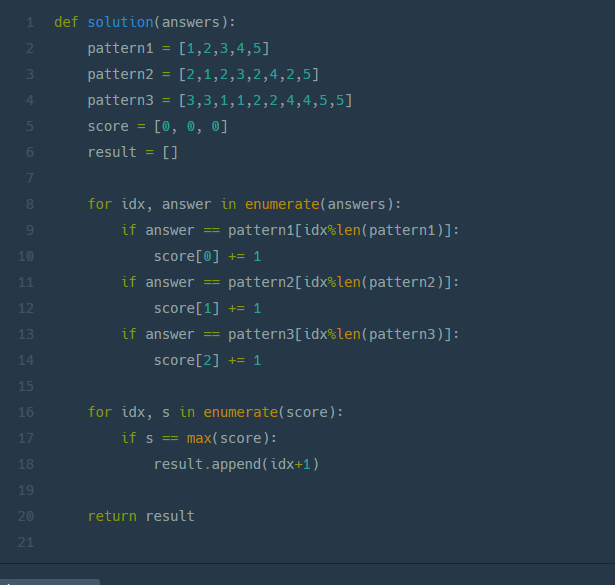This screenshot has height=585, width=615.
Task: Click the 'if answer == pattern3' condition line
Action: pos(290,334)
